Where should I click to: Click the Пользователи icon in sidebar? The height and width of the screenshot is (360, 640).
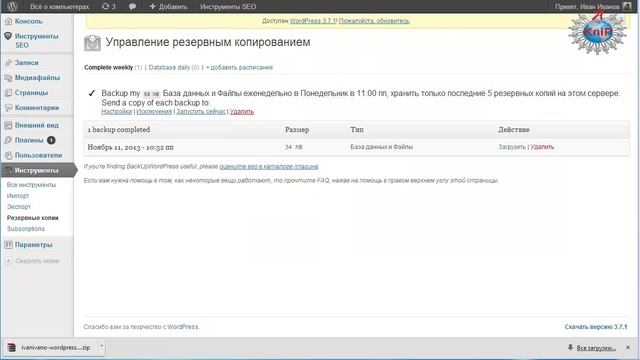pos(8,155)
